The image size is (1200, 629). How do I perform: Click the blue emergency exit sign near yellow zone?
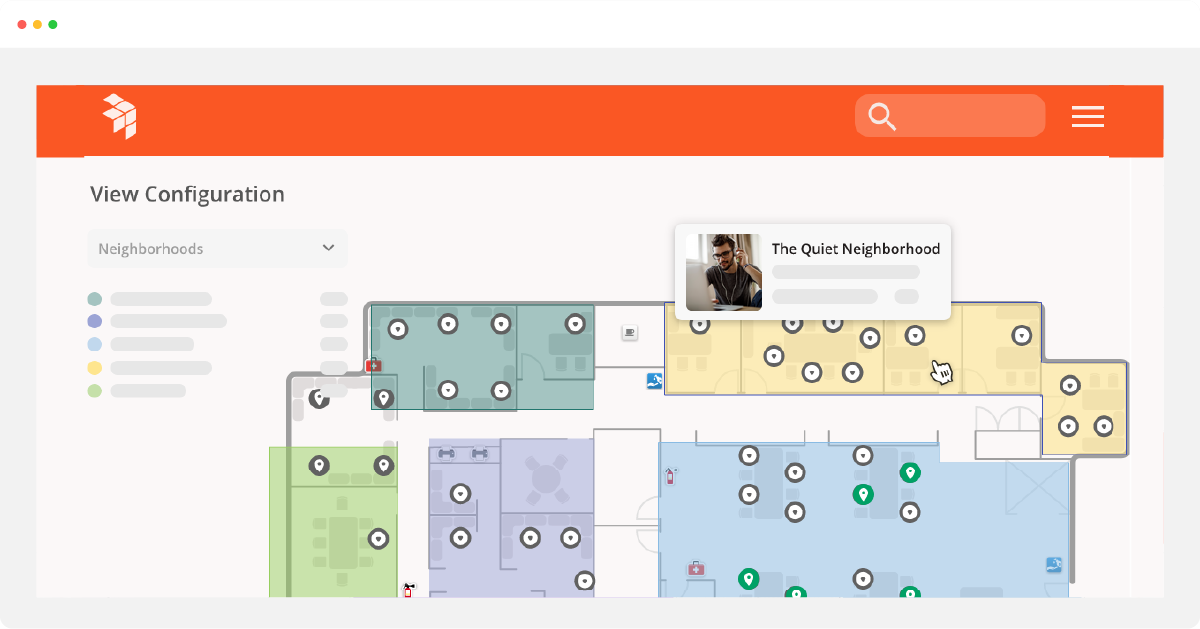(654, 380)
